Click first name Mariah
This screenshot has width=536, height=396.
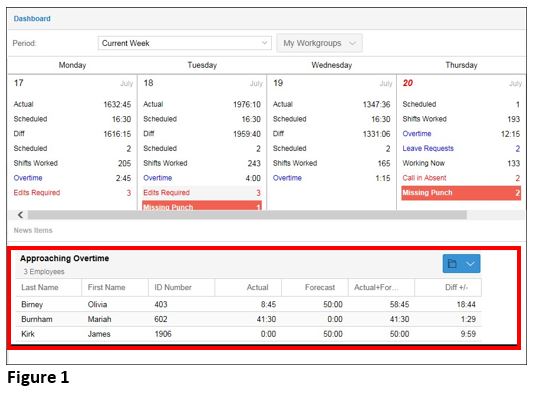(x=99, y=319)
